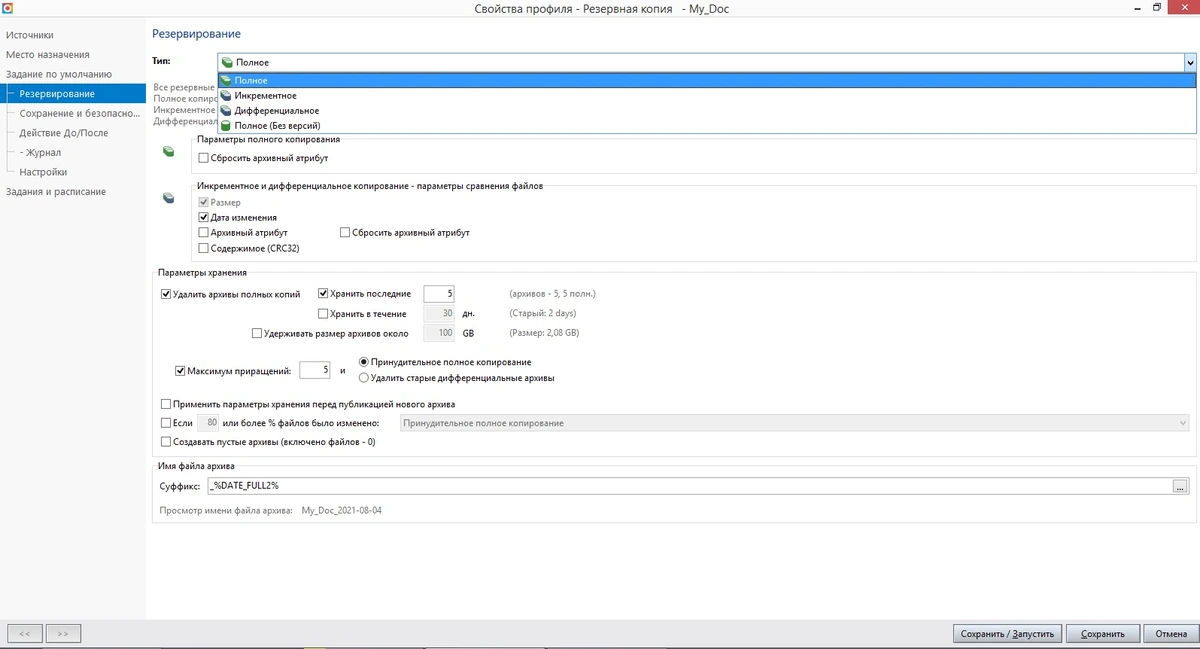Click the 'Хранить последние' count field
The width and height of the screenshot is (1200, 649).
tap(440, 294)
